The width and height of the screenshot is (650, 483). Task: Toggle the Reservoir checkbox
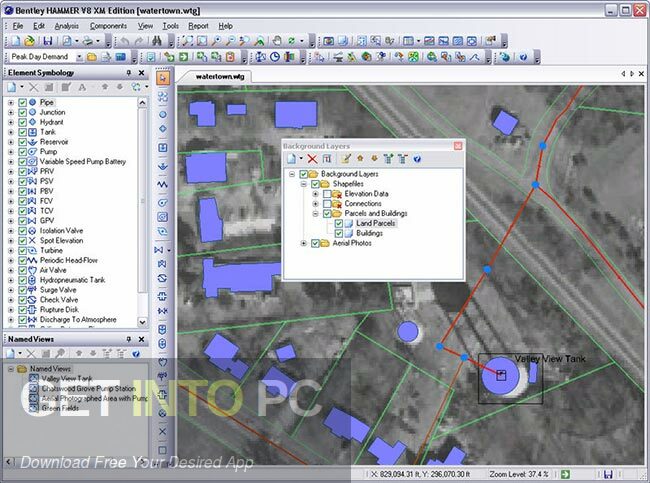[x=23, y=142]
